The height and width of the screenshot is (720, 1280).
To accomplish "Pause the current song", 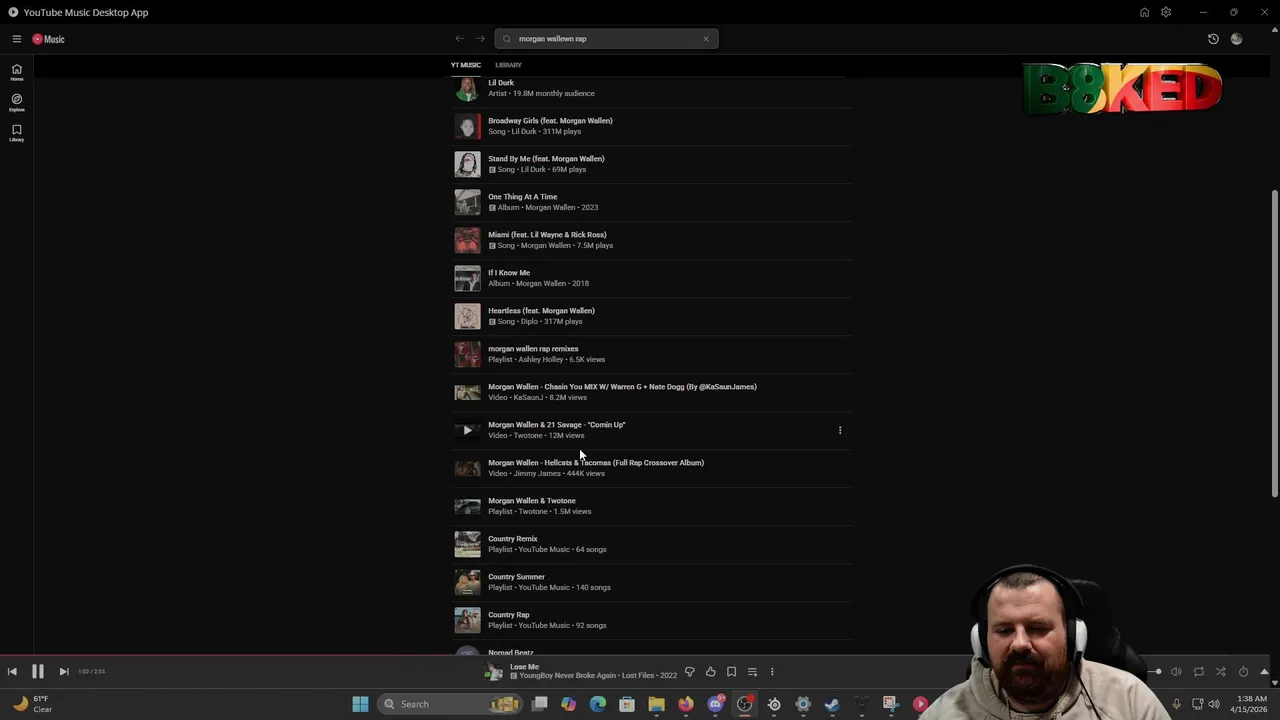I will [37, 672].
